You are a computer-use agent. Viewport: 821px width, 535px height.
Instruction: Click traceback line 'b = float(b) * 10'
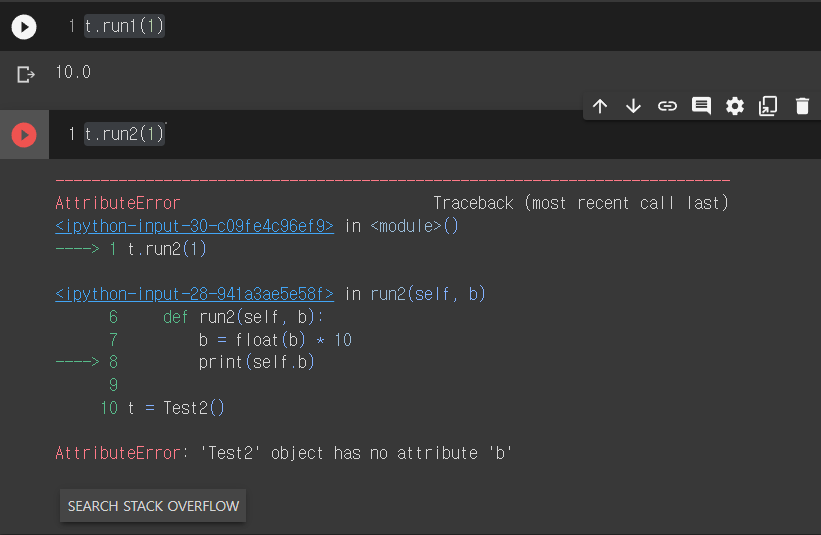pyautogui.click(x=275, y=340)
